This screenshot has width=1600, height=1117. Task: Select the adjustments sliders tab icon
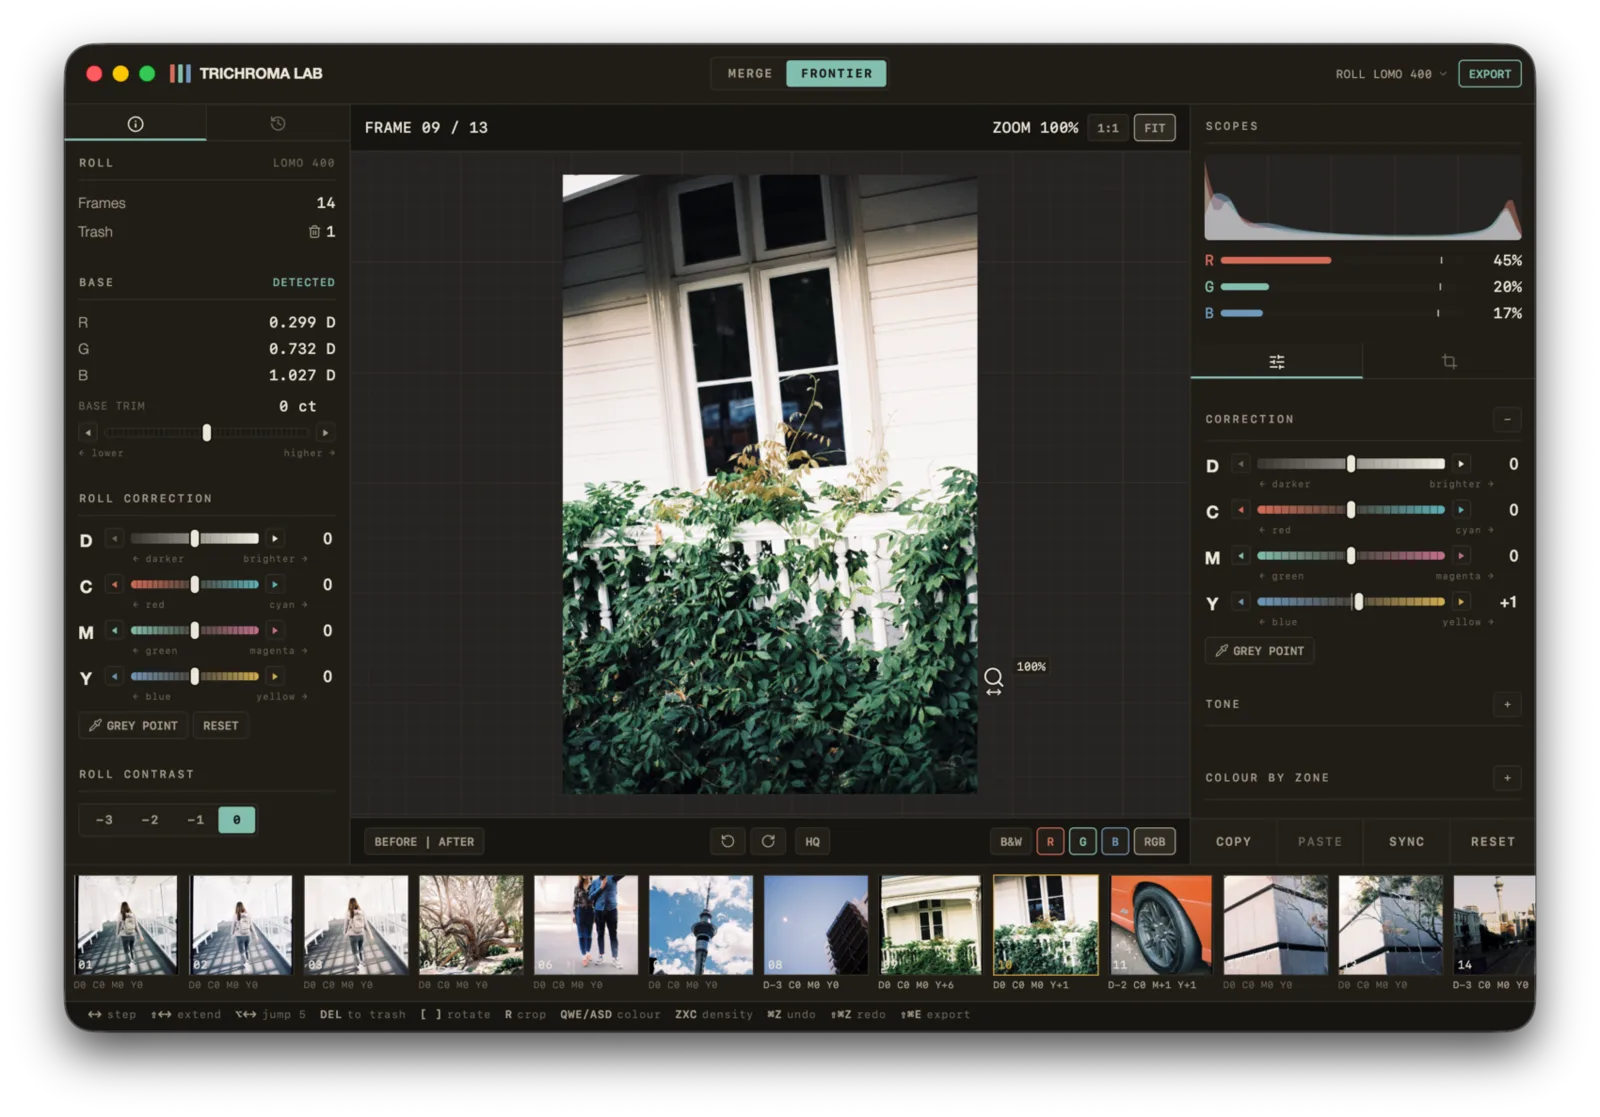point(1277,361)
